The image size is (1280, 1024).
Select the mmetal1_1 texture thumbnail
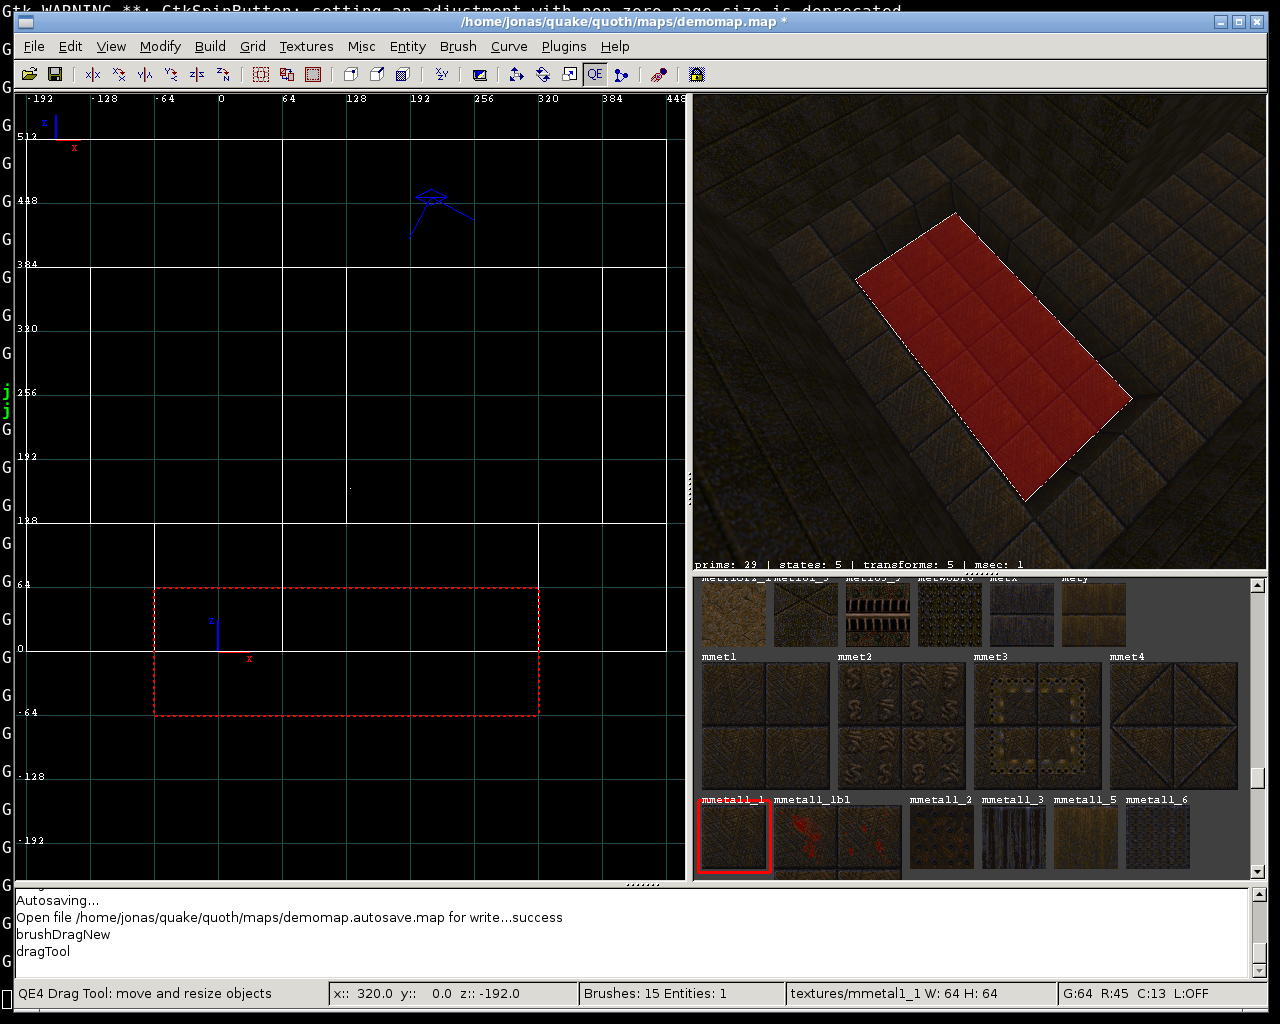pos(734,837)
